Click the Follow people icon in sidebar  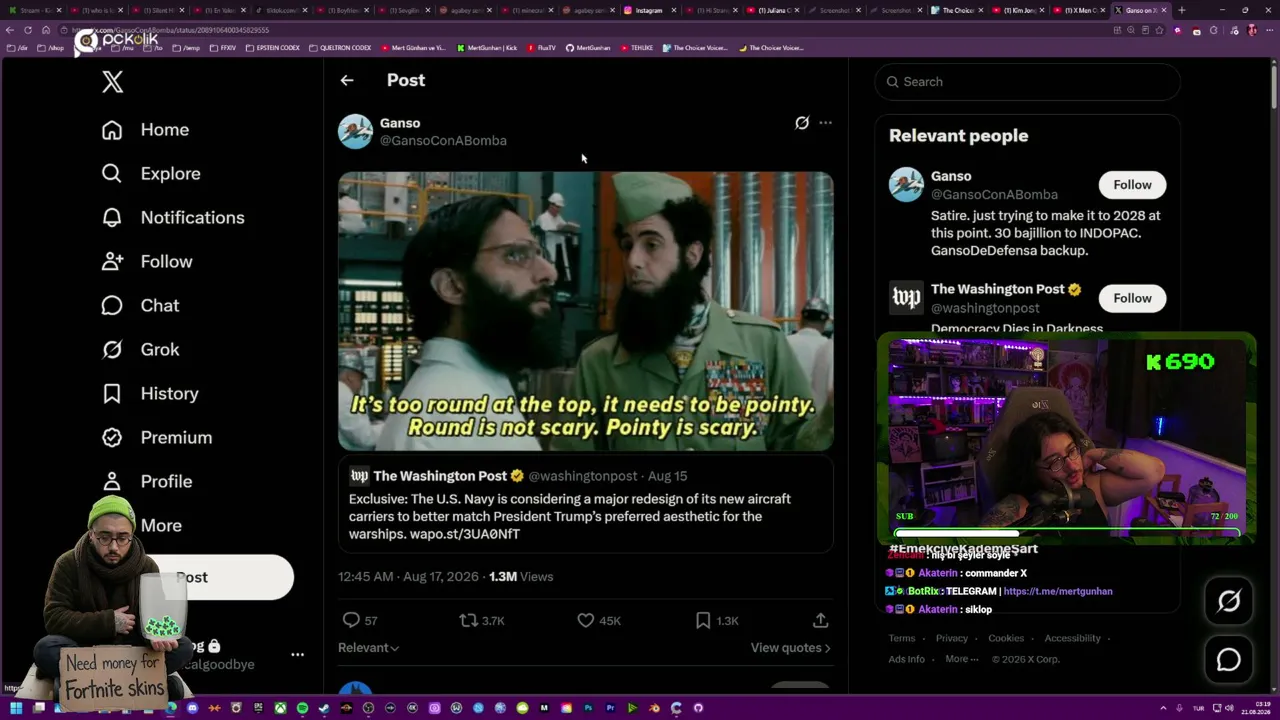[112, 262]
